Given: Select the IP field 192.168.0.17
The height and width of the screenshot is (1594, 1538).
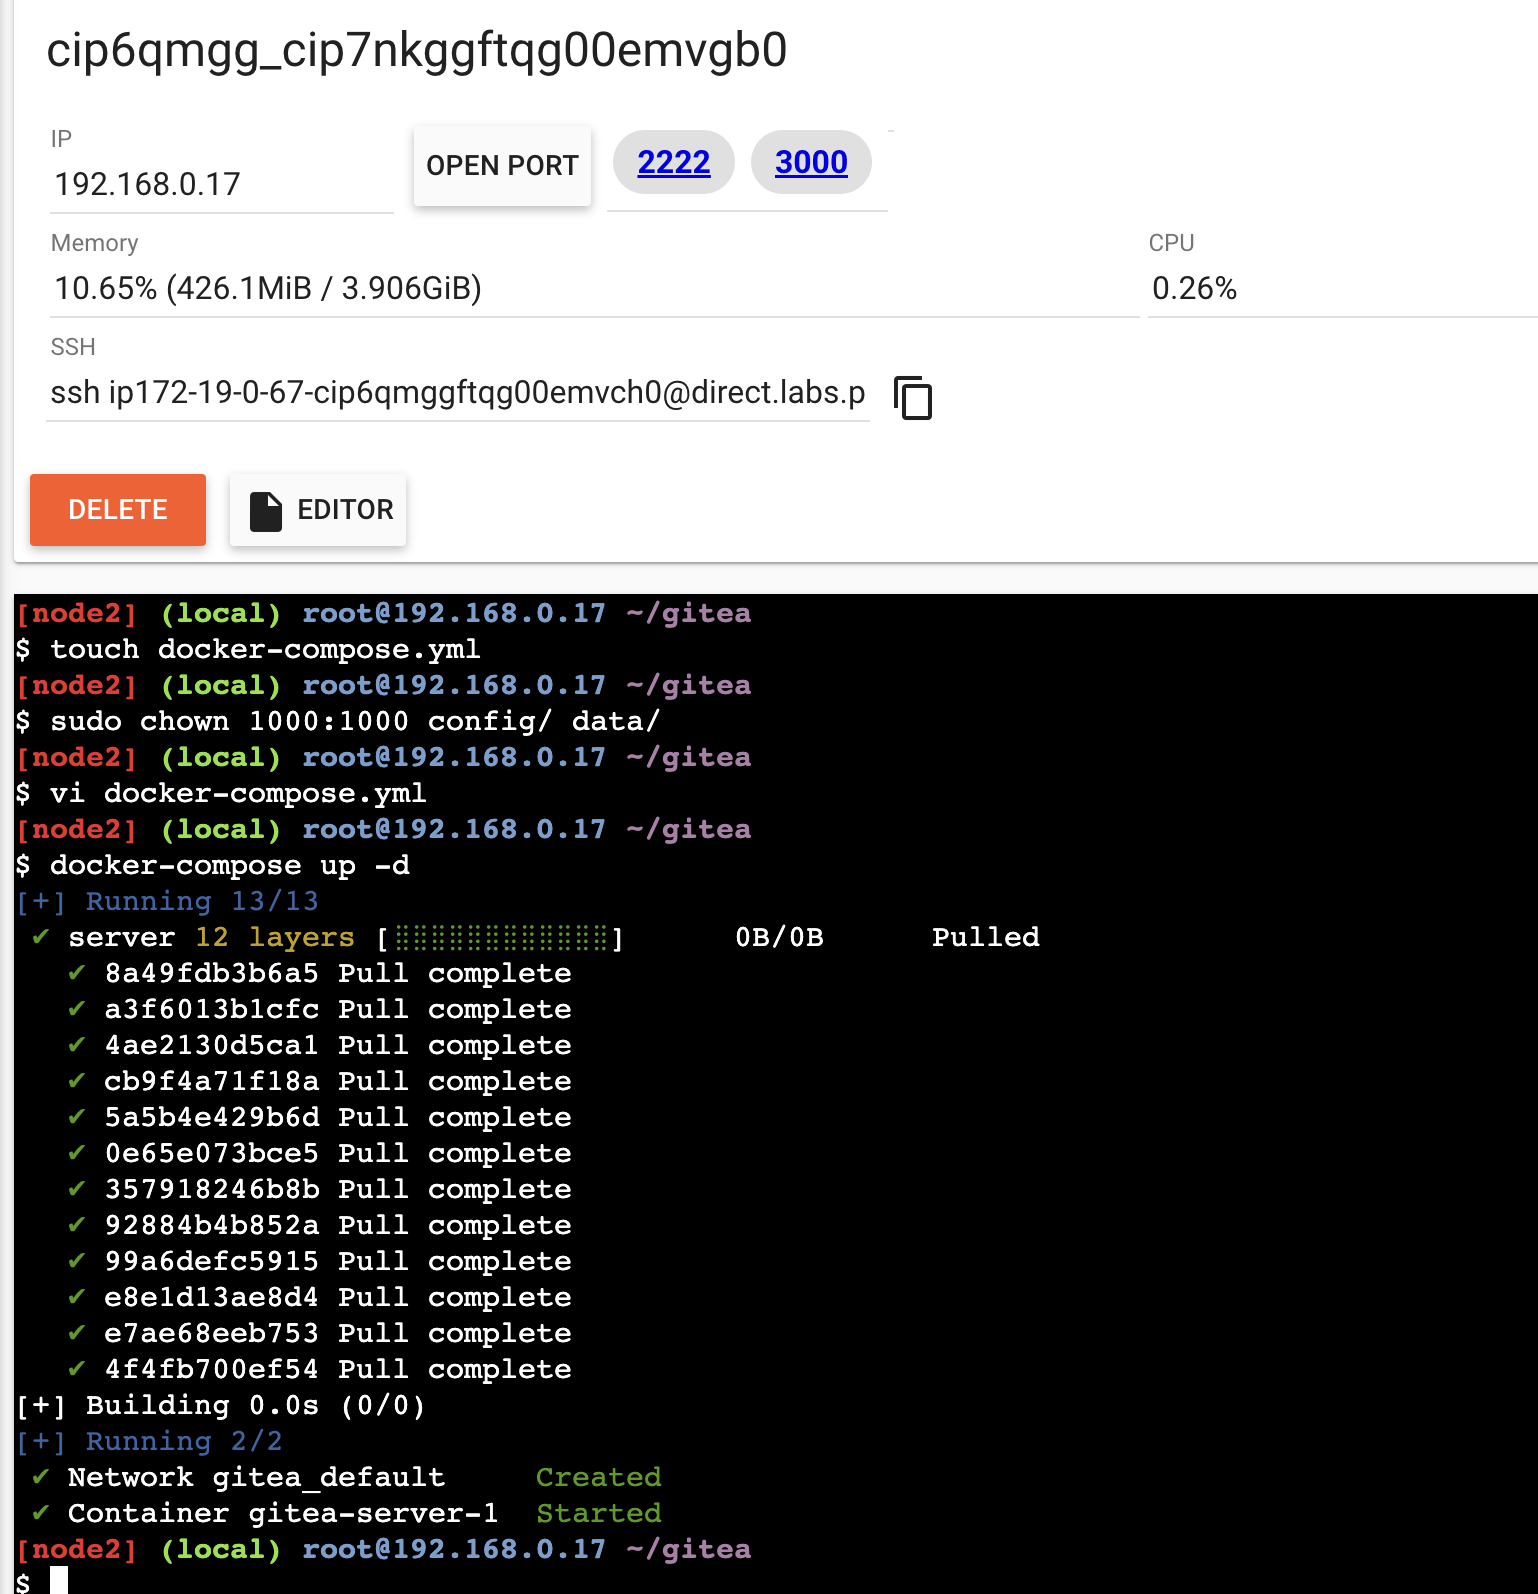Looking at the screenshot, I should [221, 184].
